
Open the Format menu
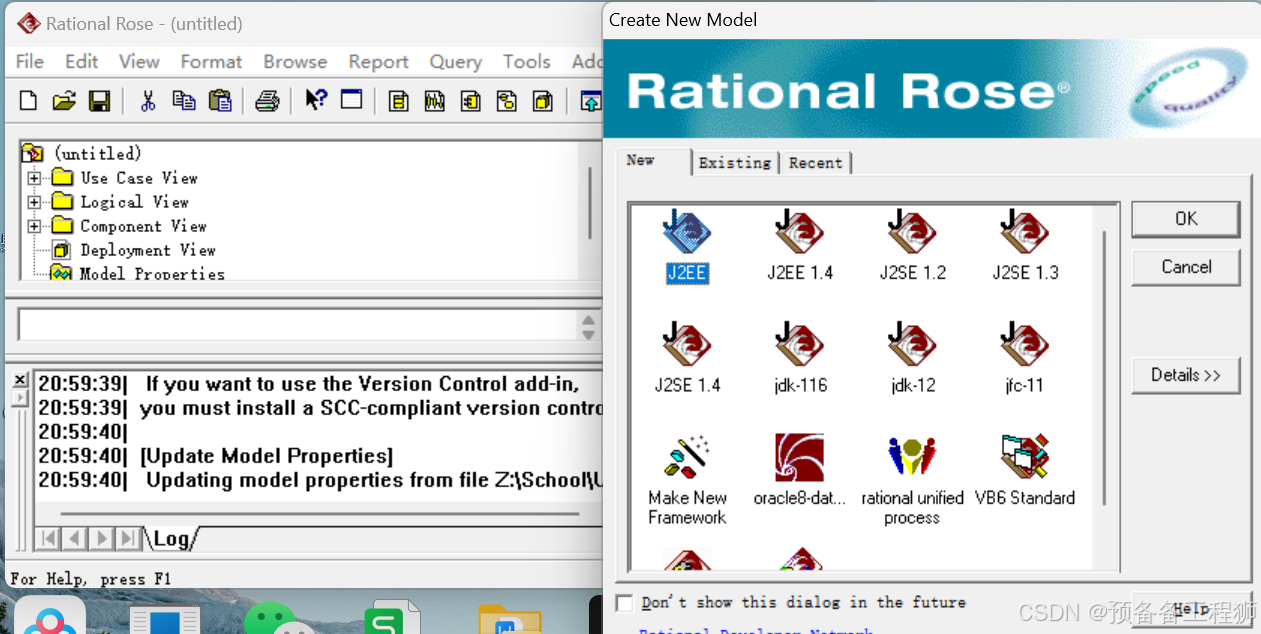pyautogui.click(x=211, y=61)
